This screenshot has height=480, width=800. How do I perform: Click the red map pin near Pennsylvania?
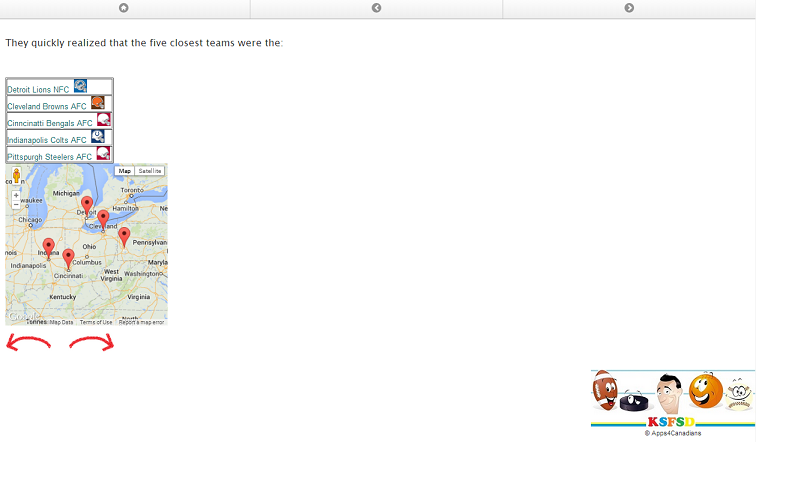124,237
